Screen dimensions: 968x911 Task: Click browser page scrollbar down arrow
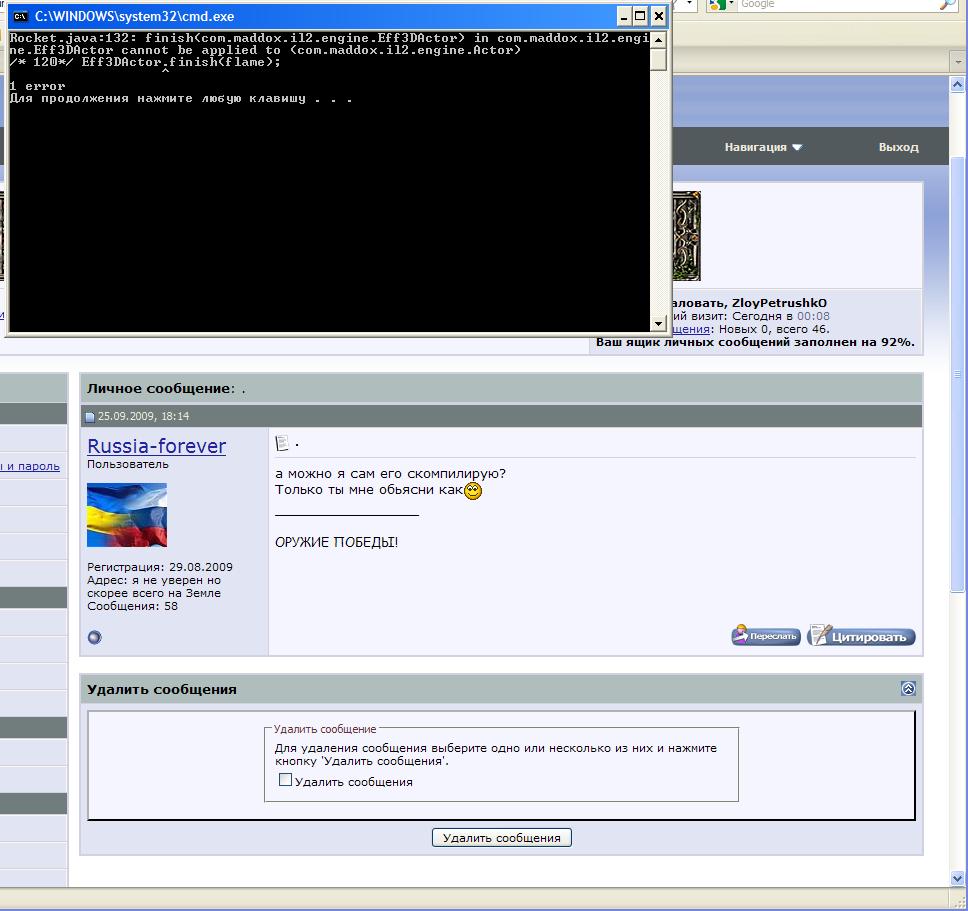(958, 878)
